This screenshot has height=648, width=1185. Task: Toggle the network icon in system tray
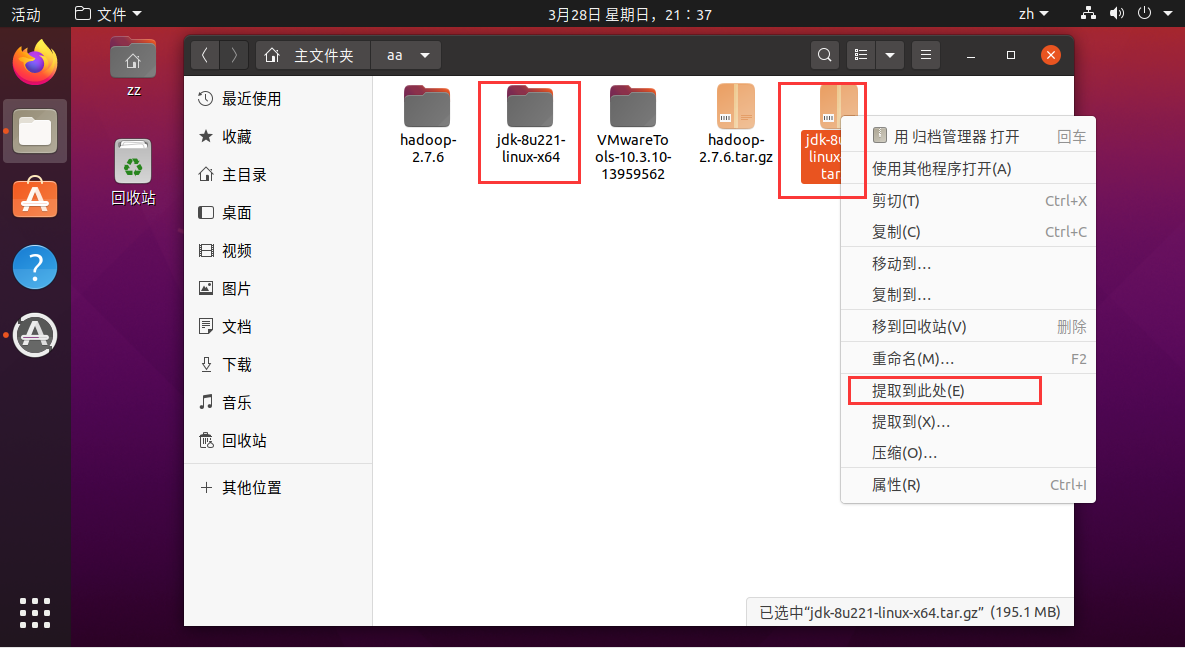coord(1086,14)
